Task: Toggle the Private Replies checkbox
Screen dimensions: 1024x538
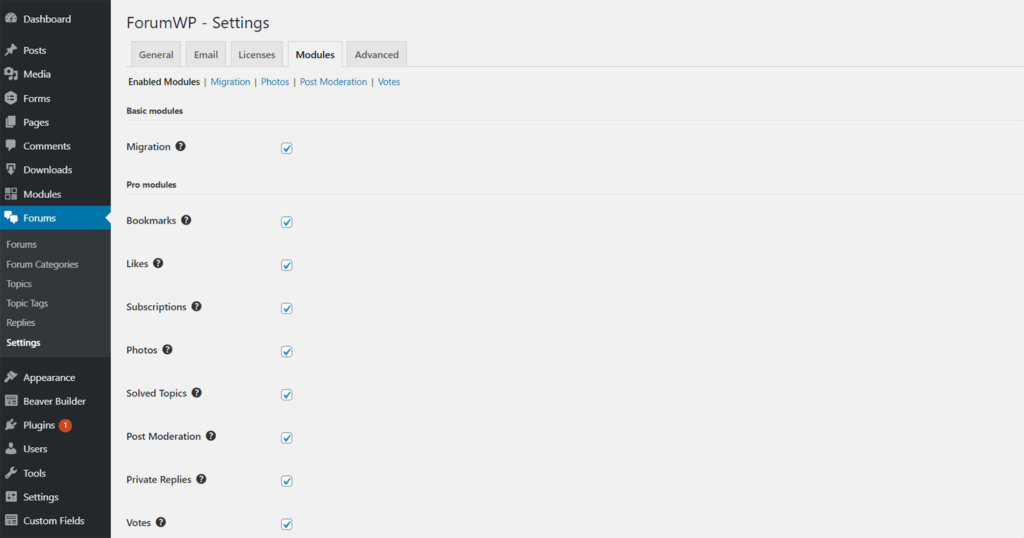Action: click(x=287, y=481)
